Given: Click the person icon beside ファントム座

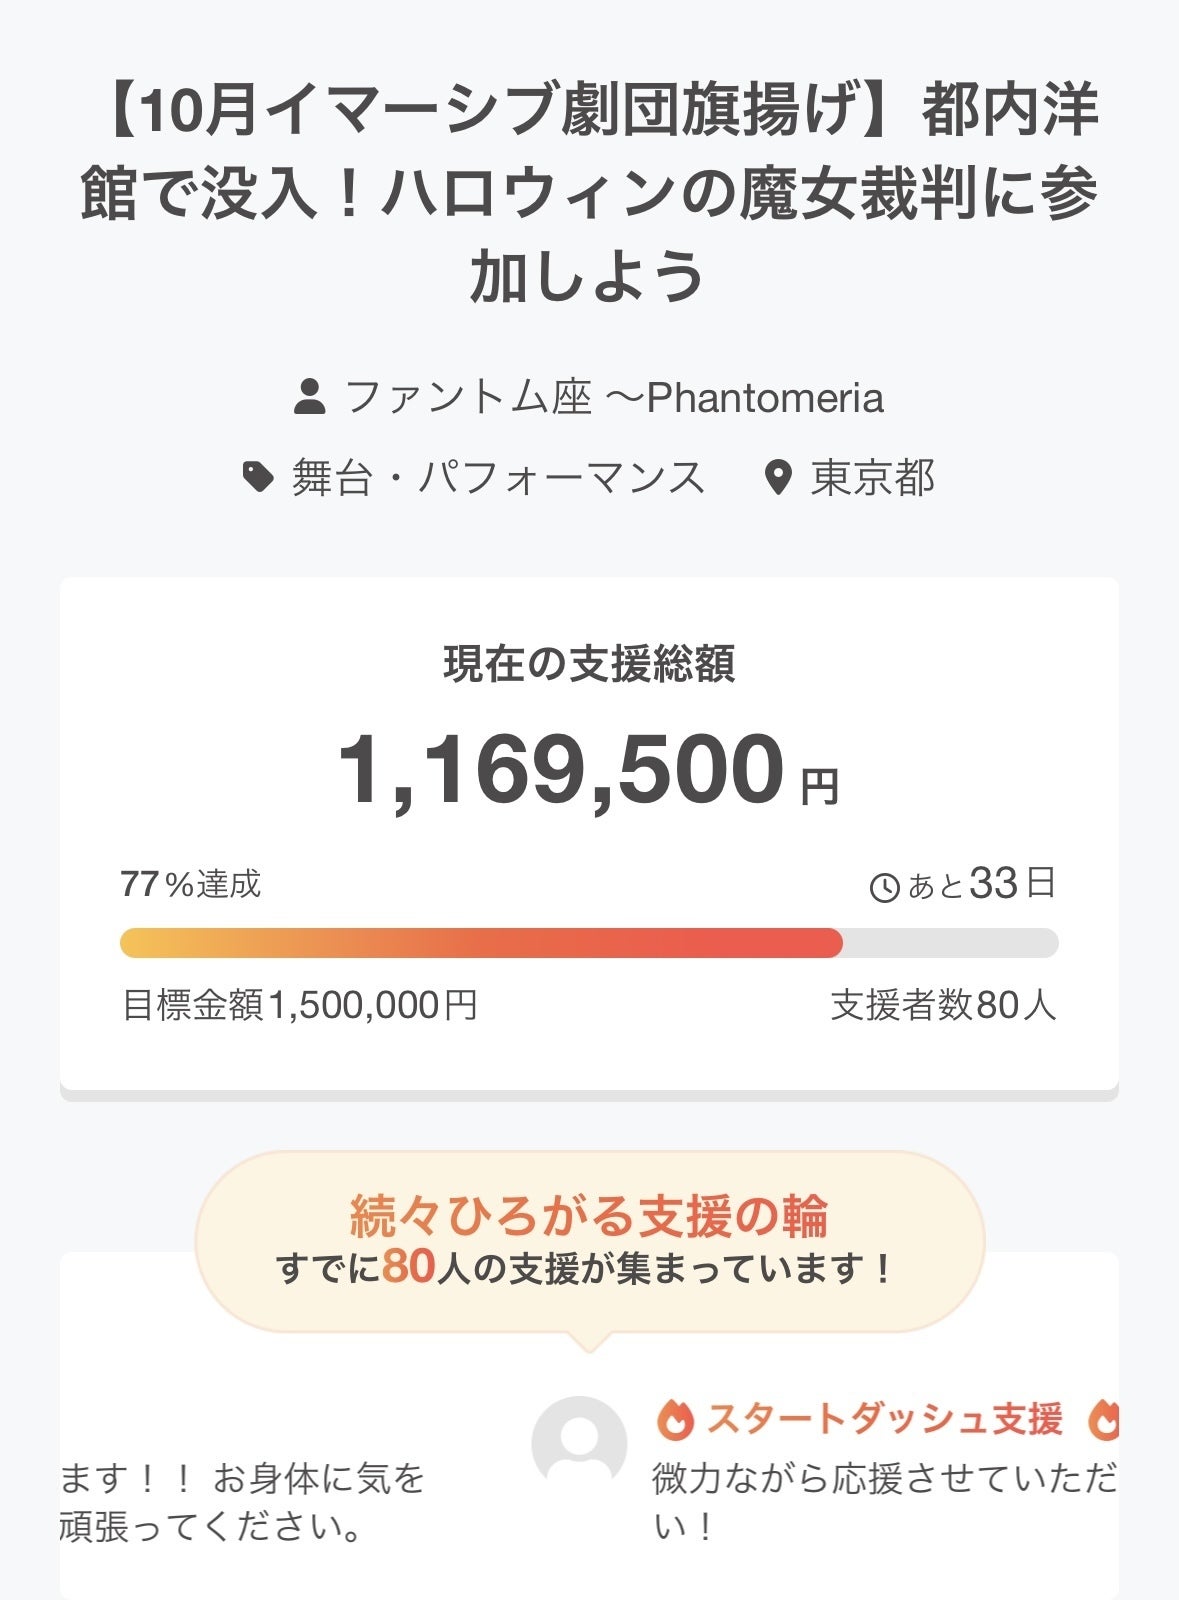Looking at the screenshot, I should point(310,397).
